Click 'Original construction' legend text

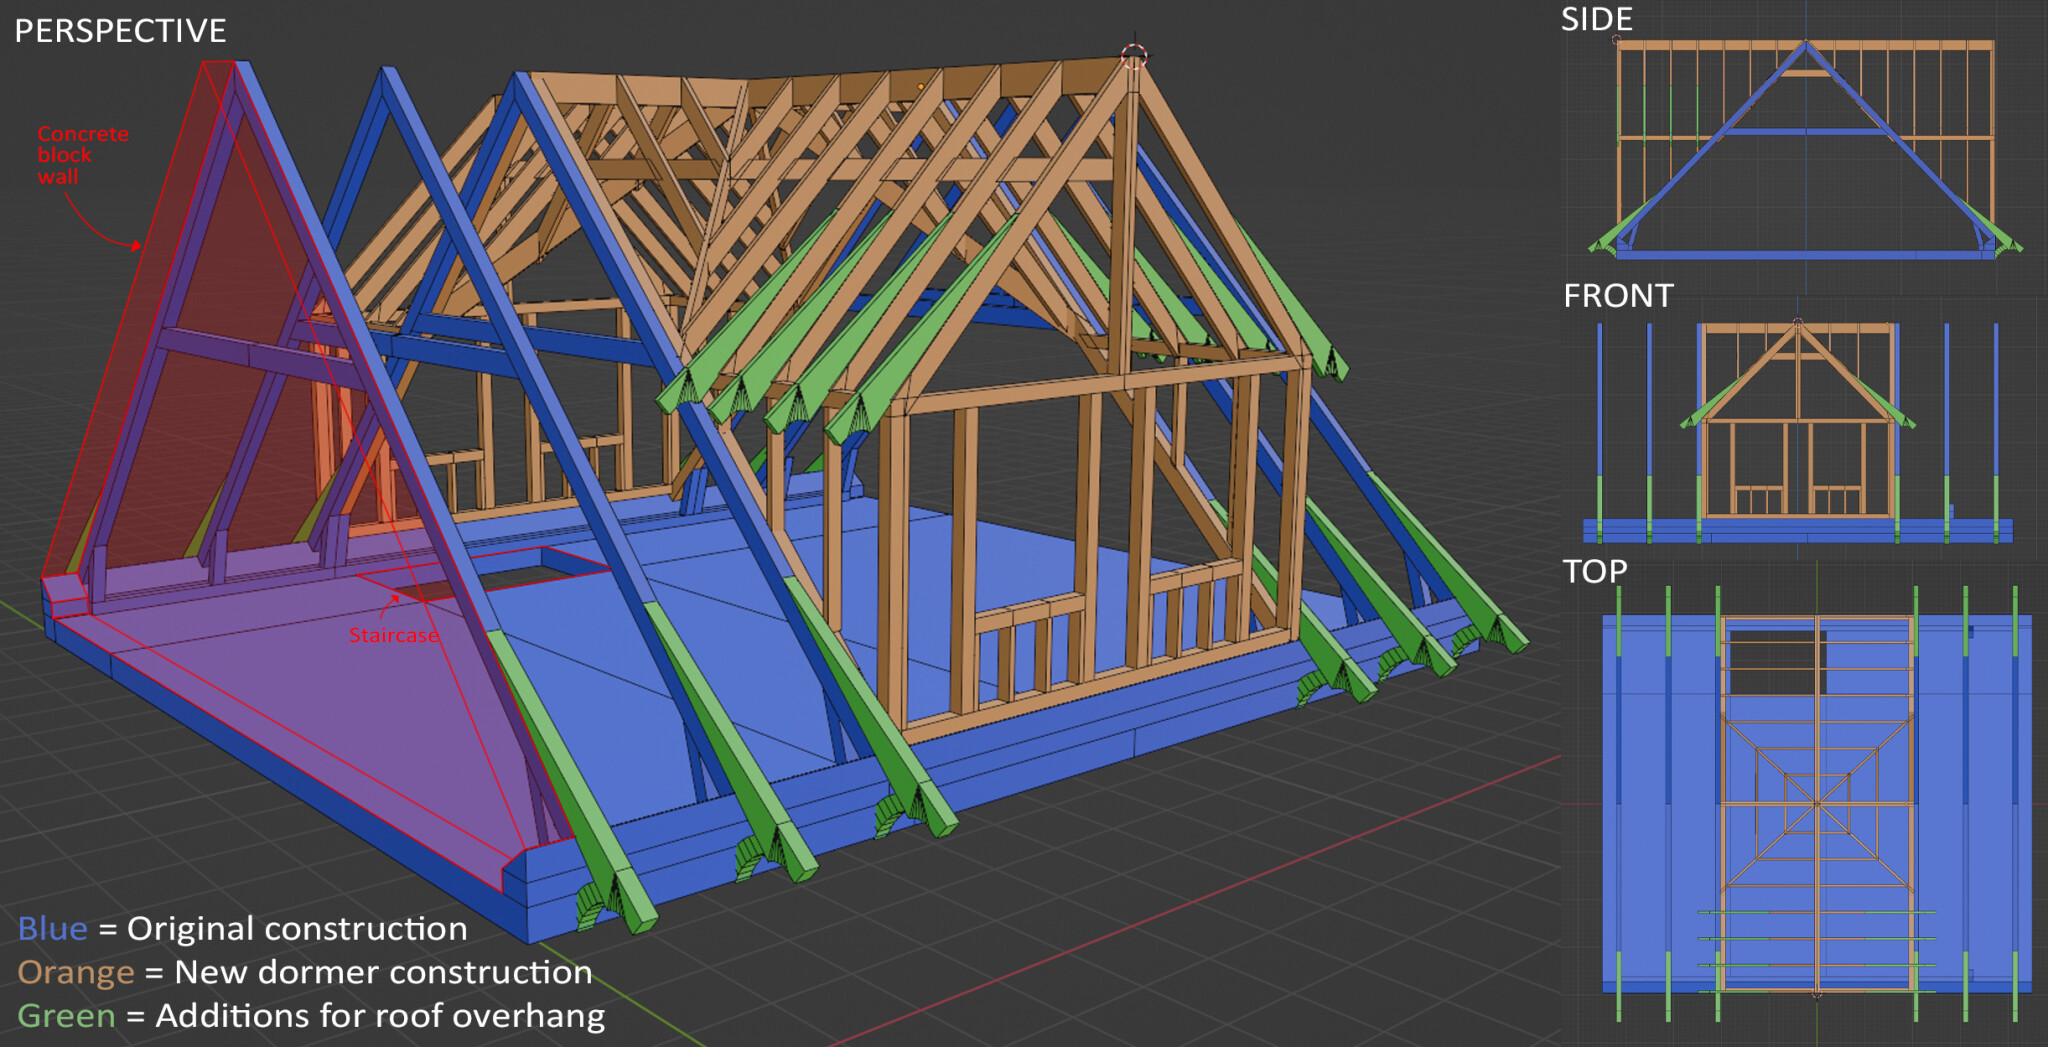[x=297, y=929]
